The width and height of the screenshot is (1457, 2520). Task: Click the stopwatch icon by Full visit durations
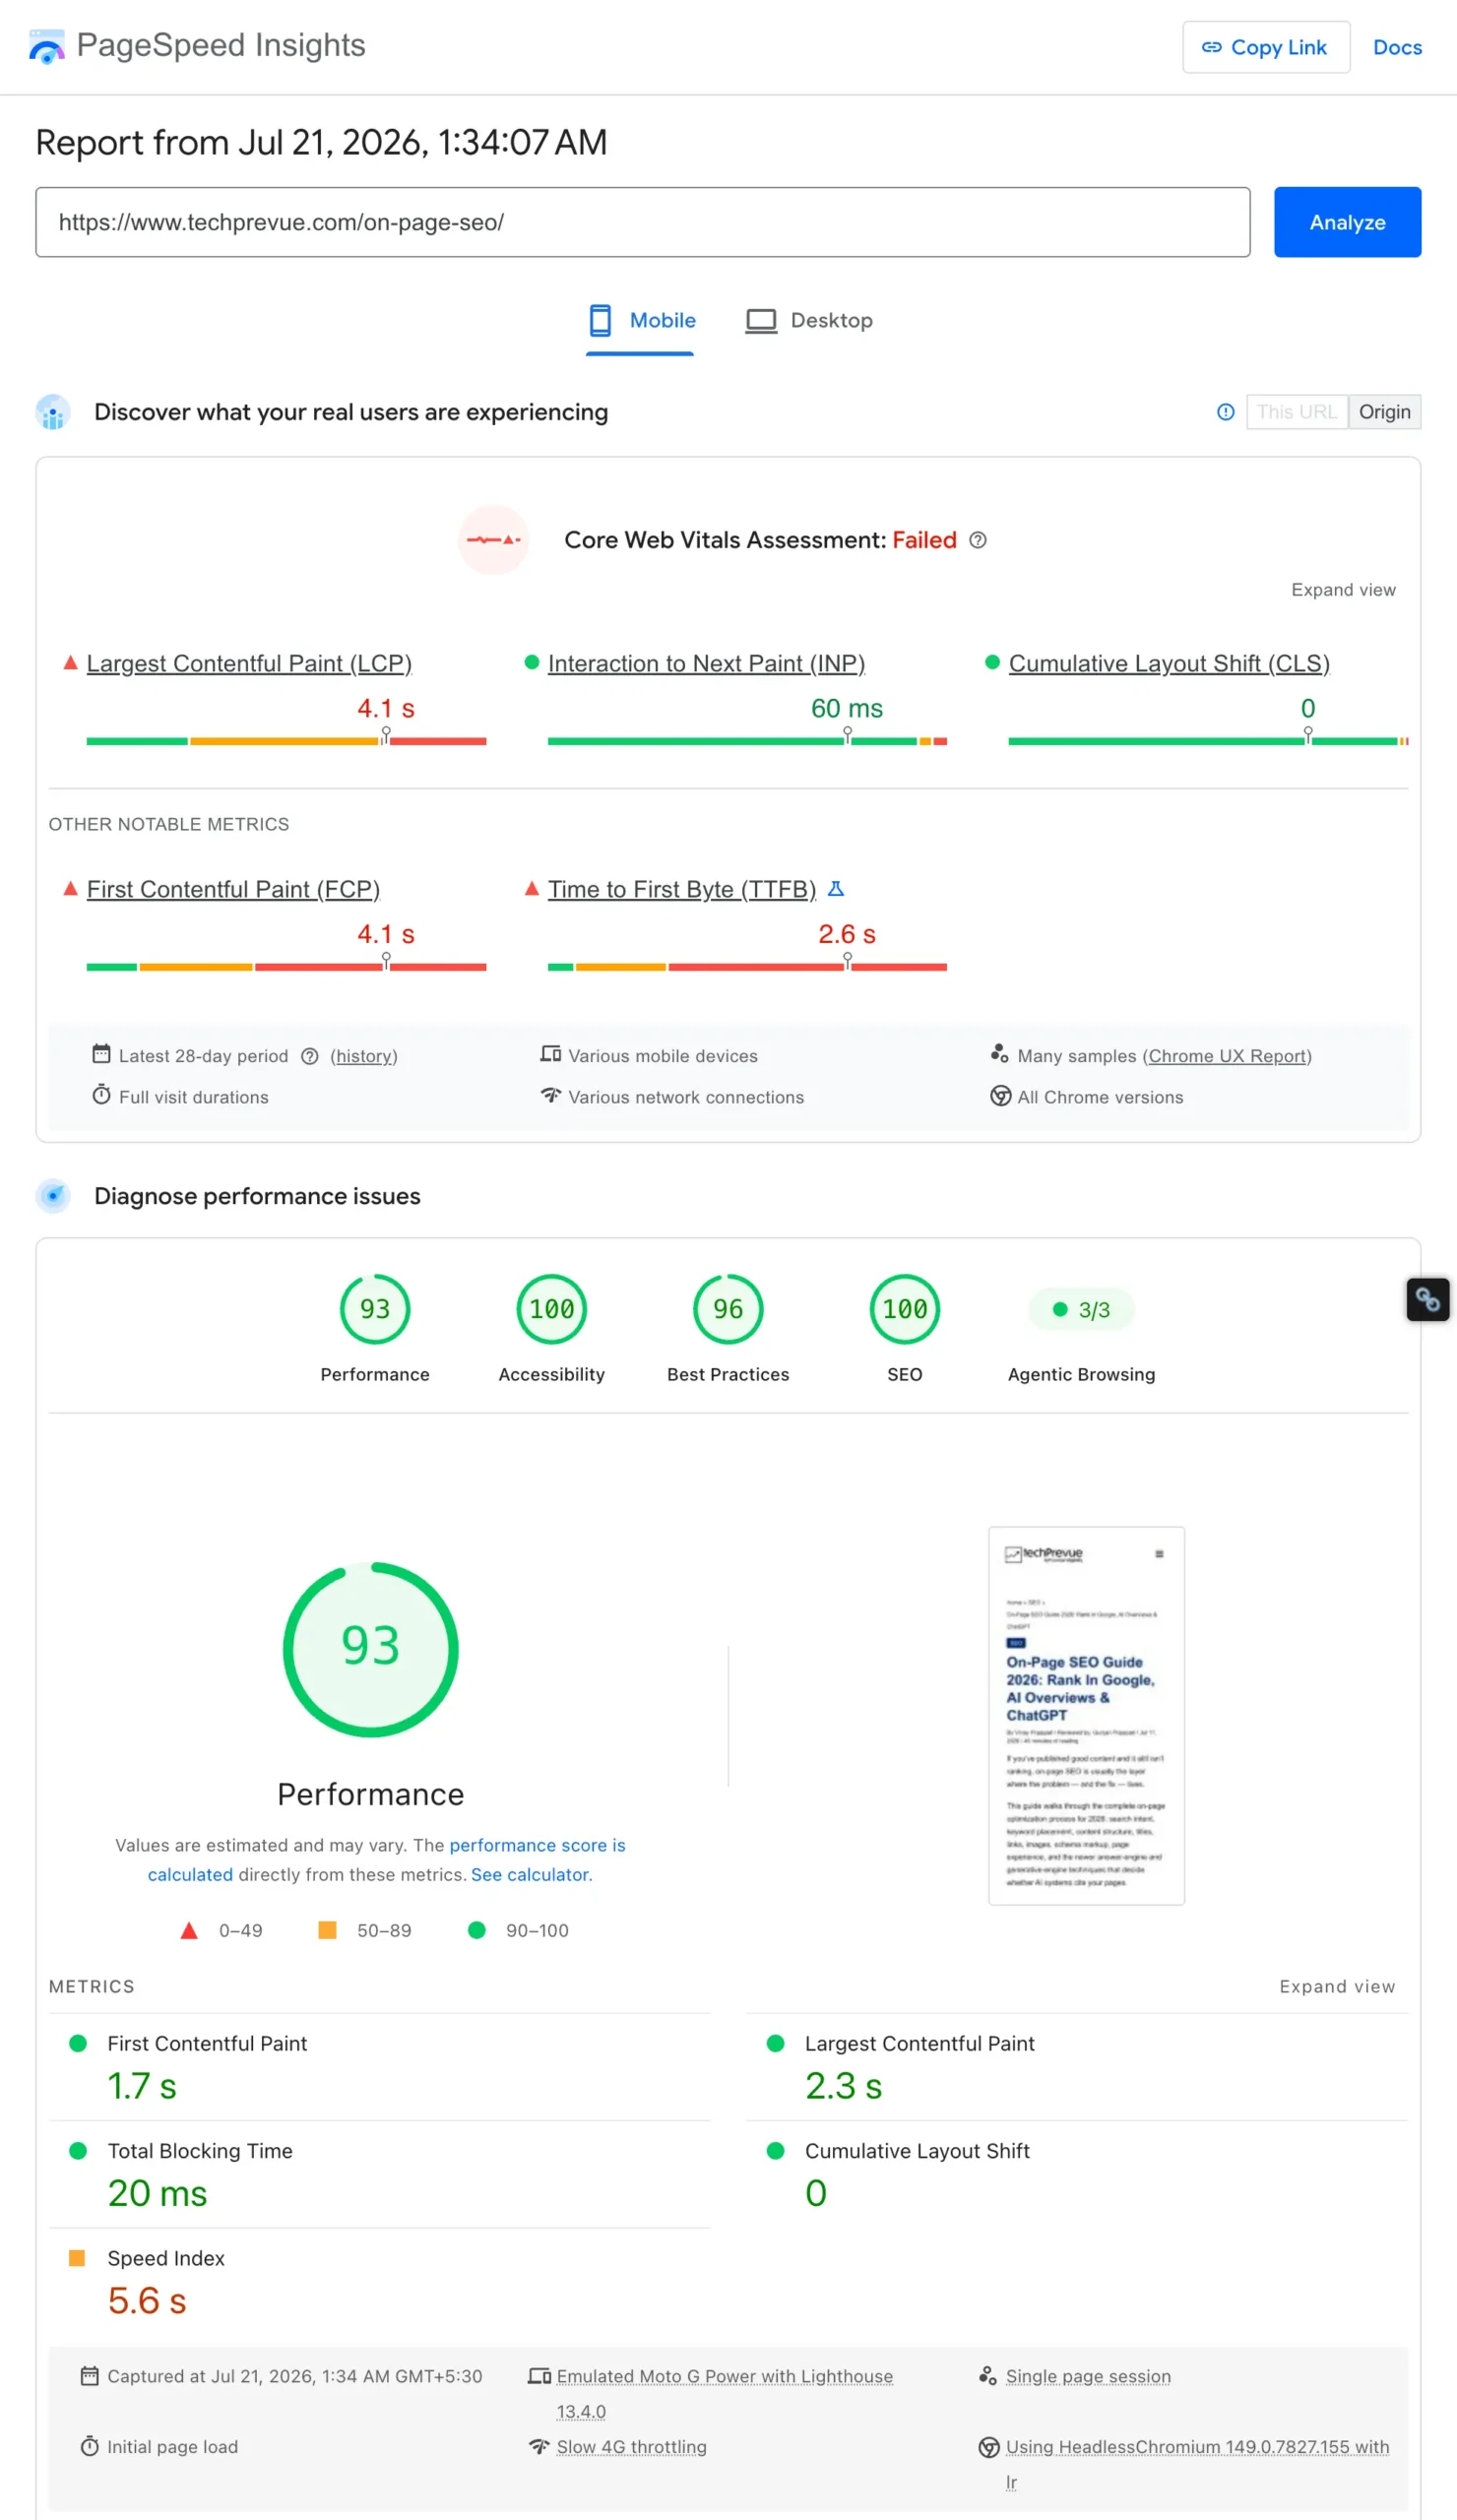(101, 1095)
